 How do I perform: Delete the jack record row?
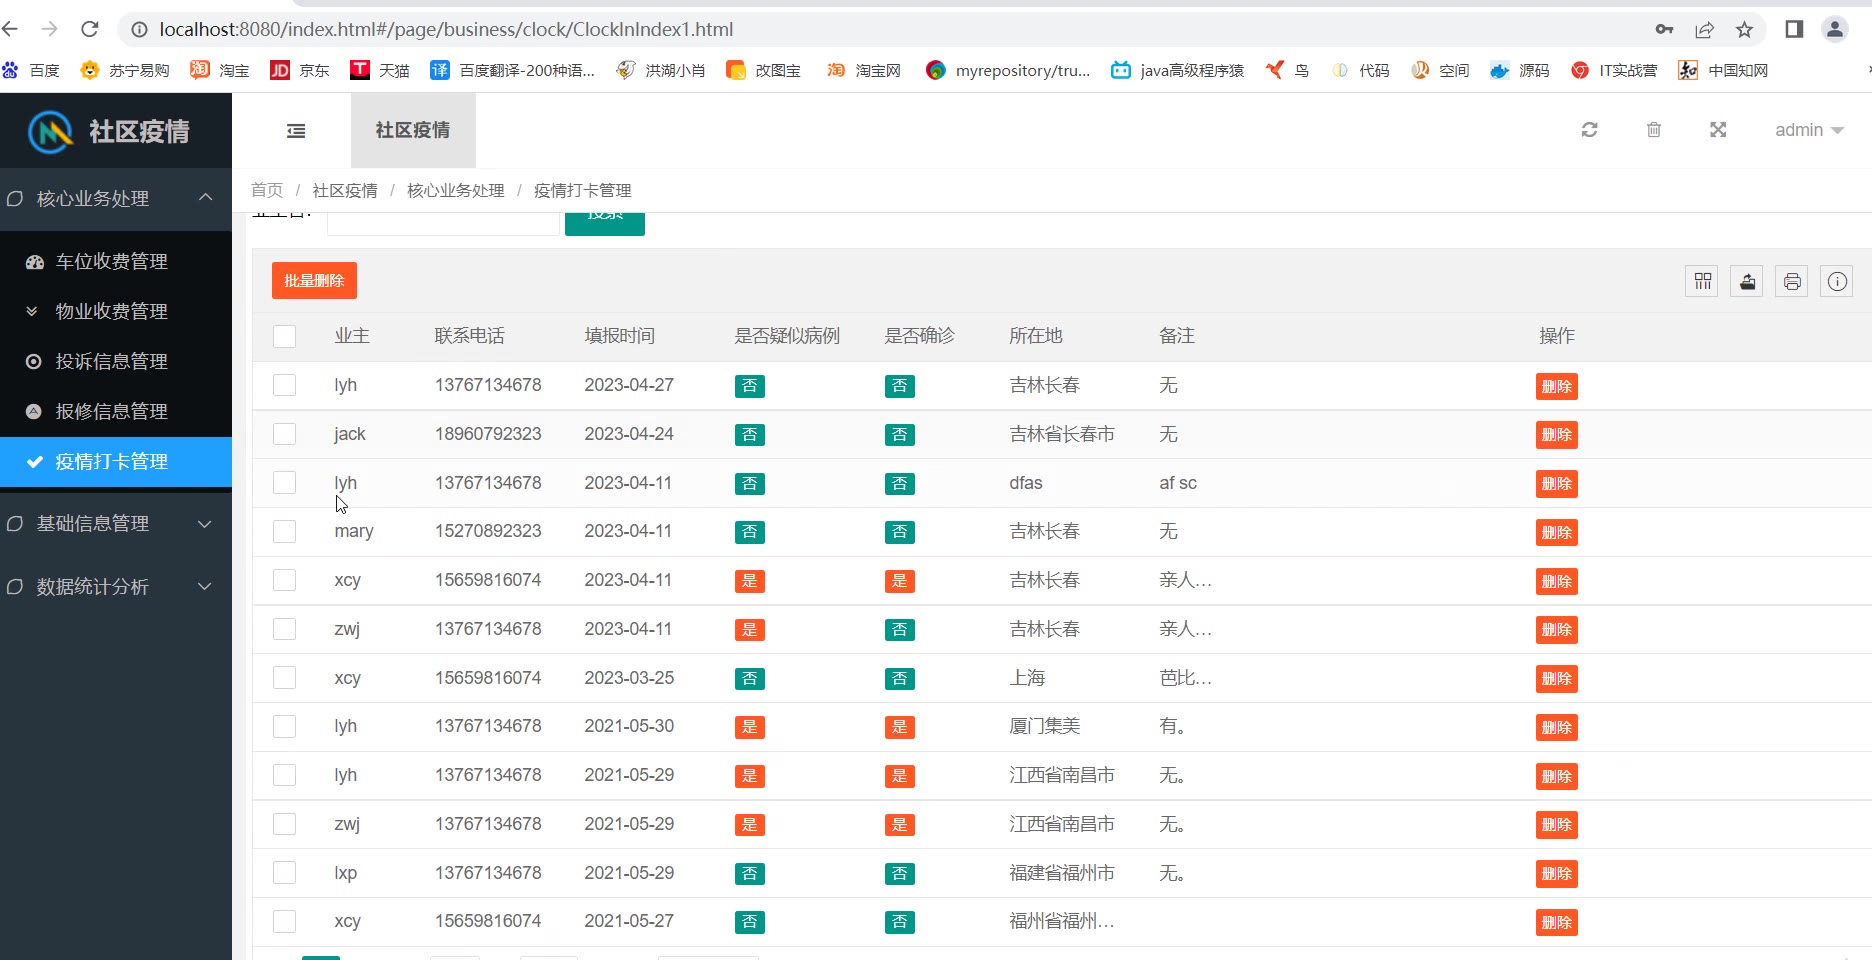click(x=1556, y=435)
